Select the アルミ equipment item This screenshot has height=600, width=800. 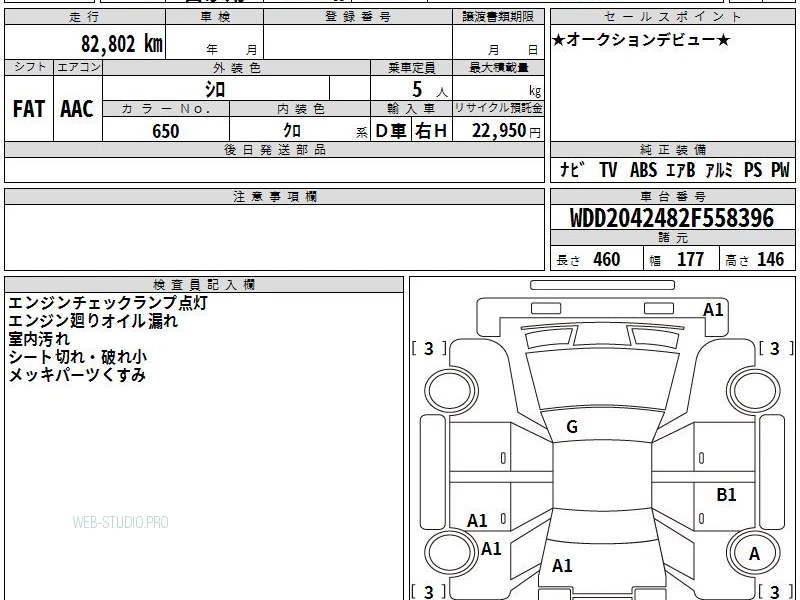click(719, 169)
